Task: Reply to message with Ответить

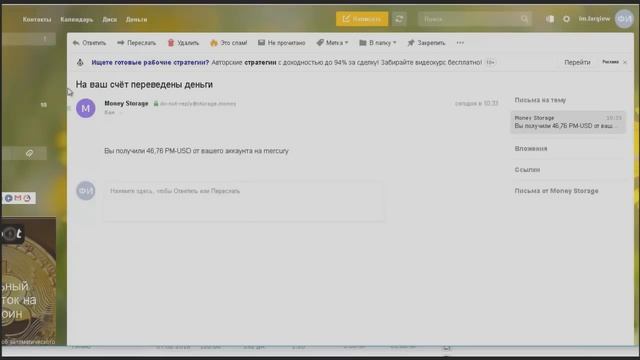Action: tap(89, 43)
